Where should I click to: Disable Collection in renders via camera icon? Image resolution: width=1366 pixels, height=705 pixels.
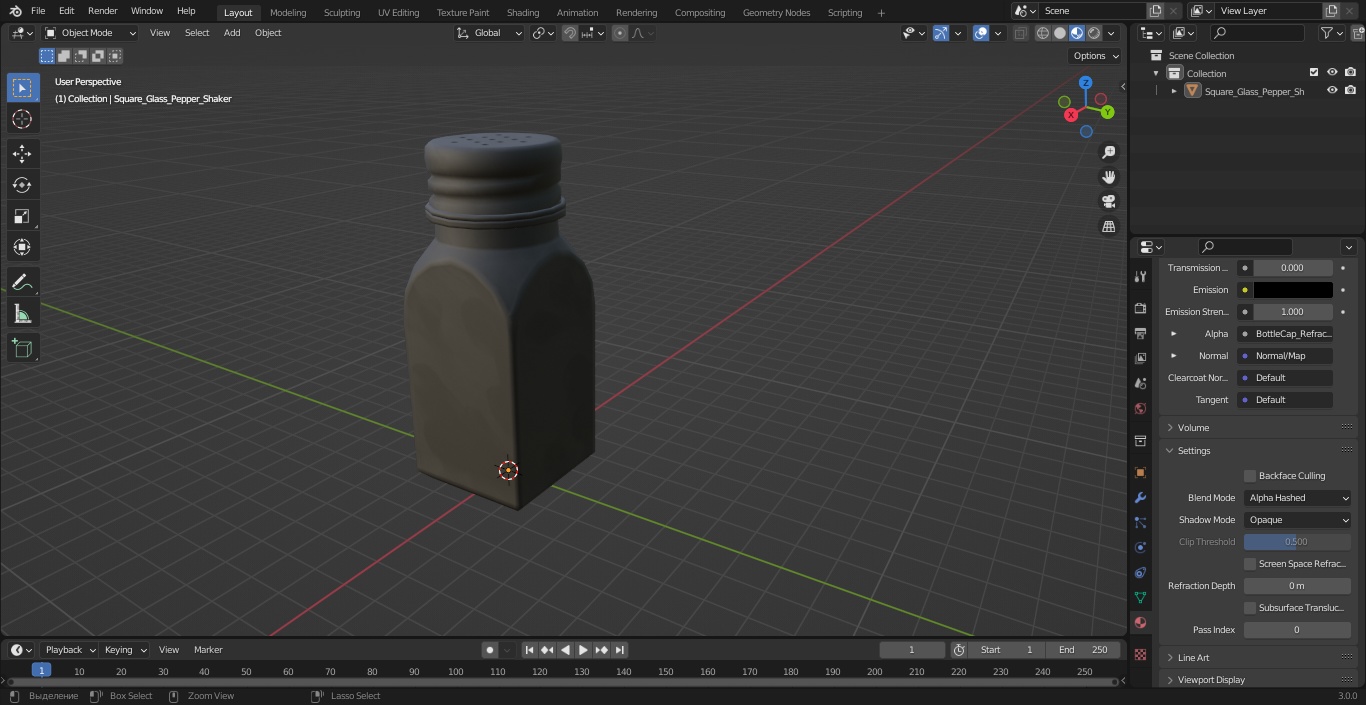click(1350, 73)
